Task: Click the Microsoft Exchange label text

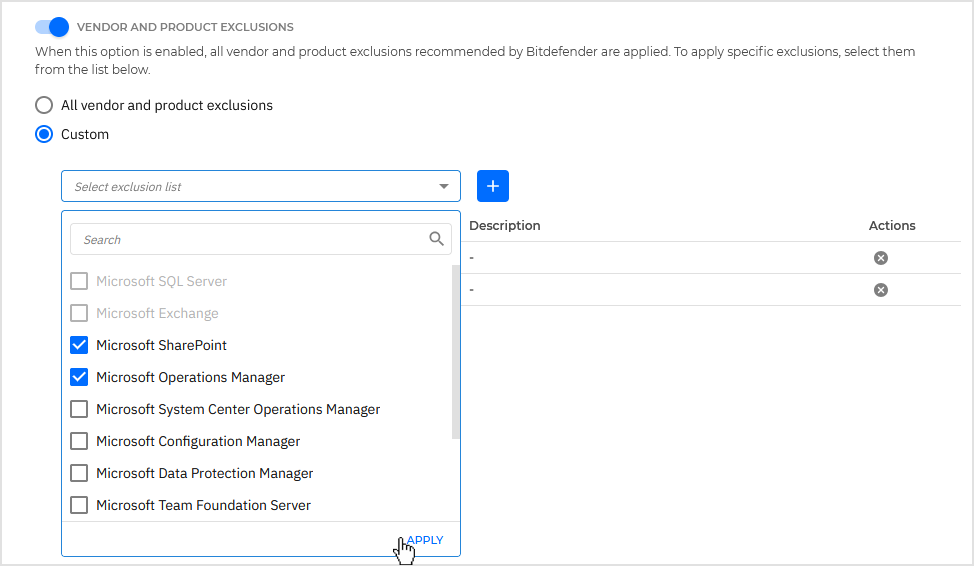Action: pos(157,313)
